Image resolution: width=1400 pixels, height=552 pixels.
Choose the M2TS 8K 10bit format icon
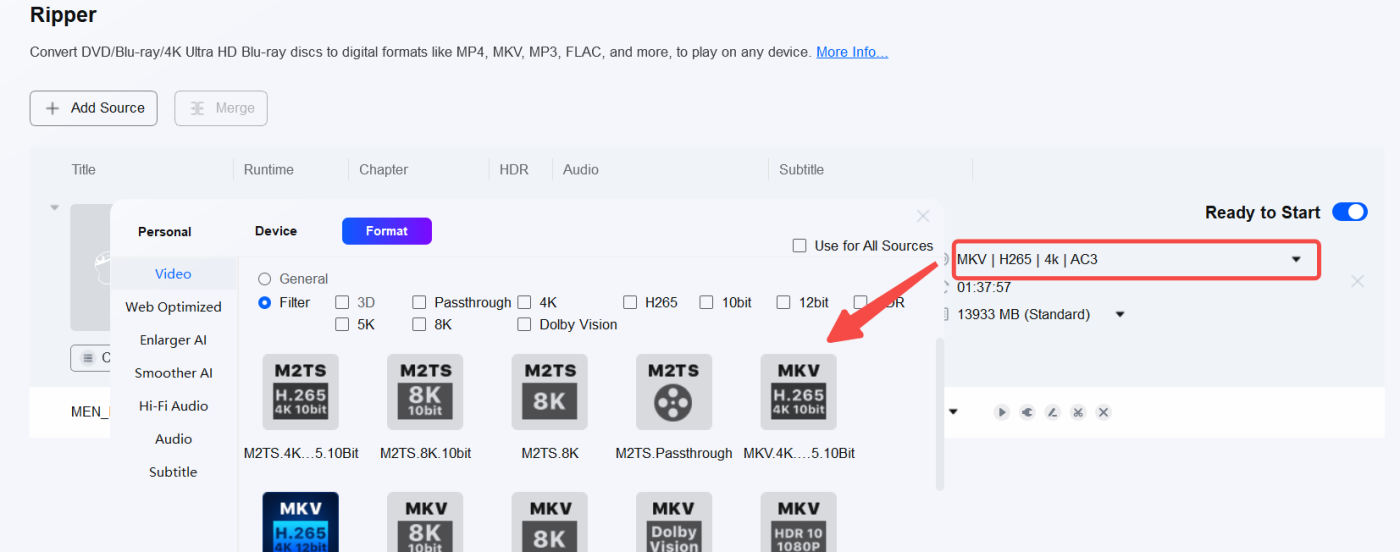click(x=425, y=392)
